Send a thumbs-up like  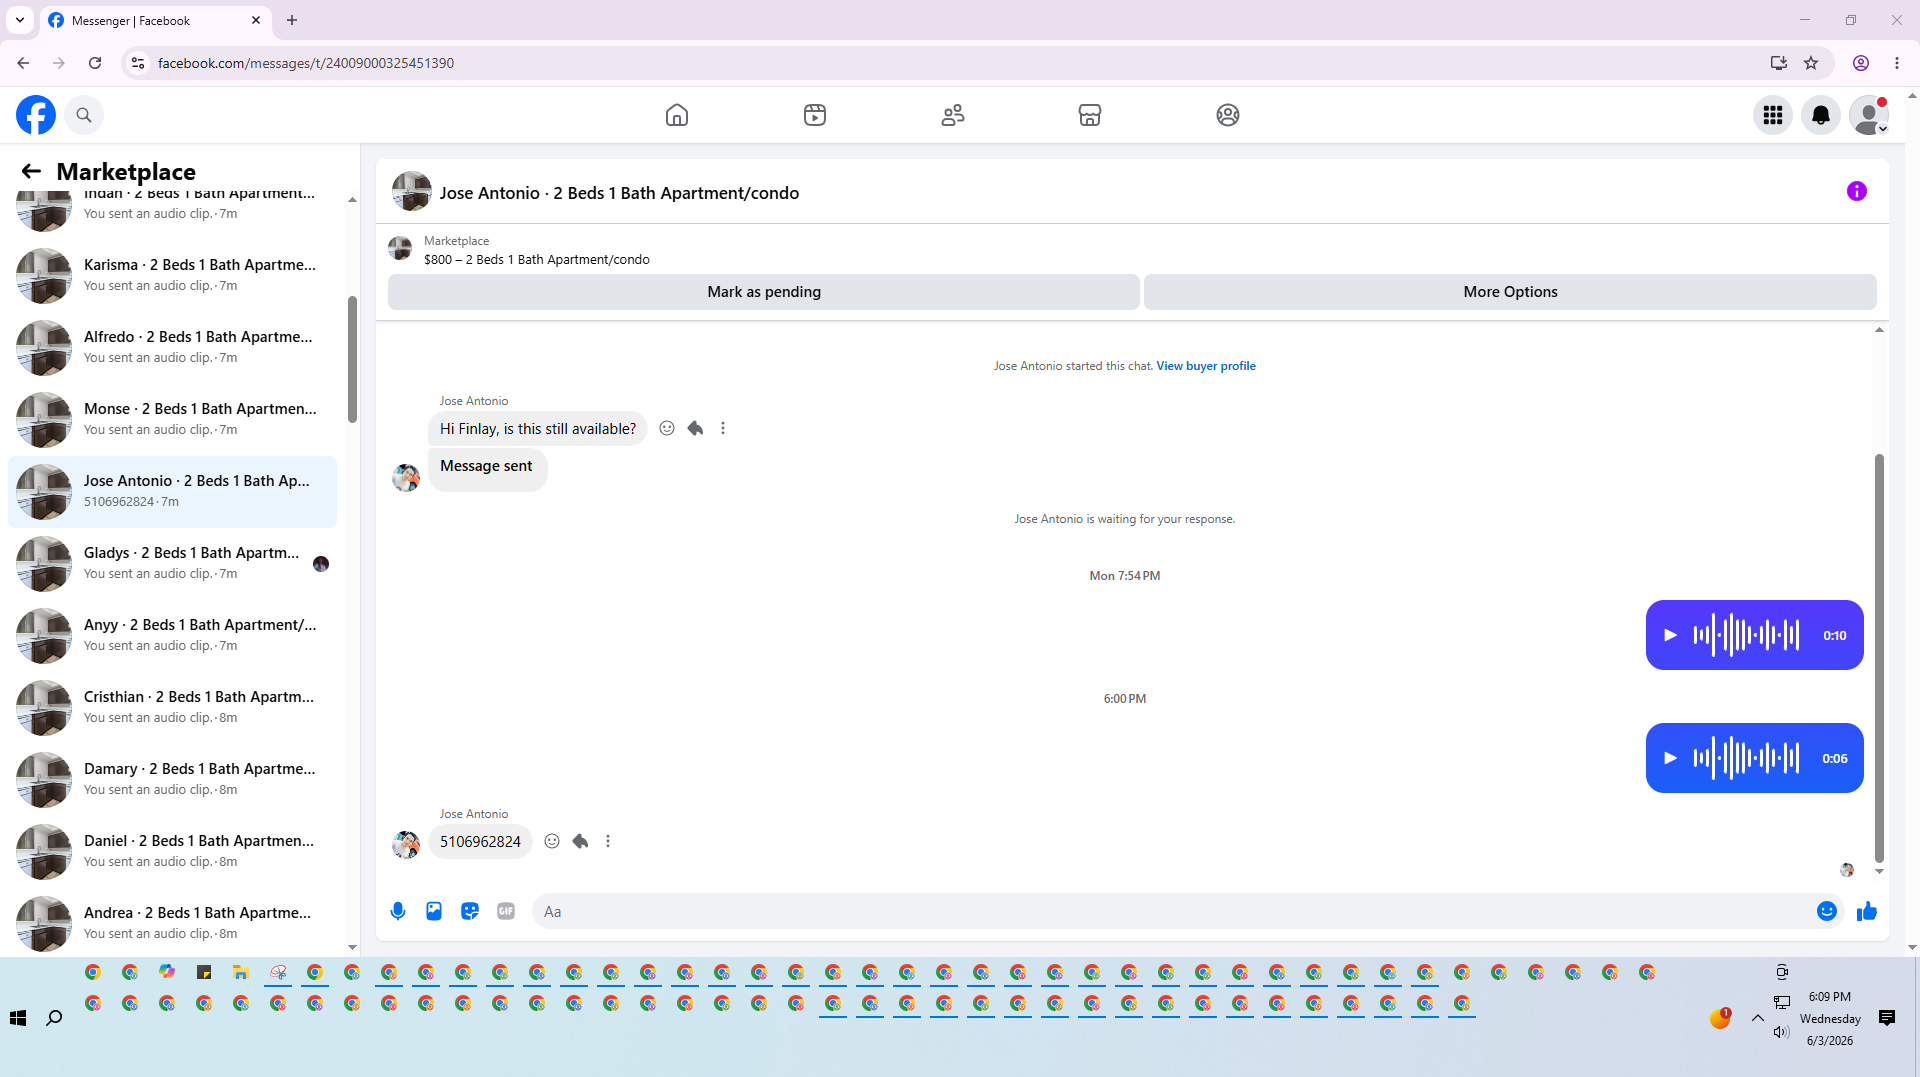coord(1867,911)
